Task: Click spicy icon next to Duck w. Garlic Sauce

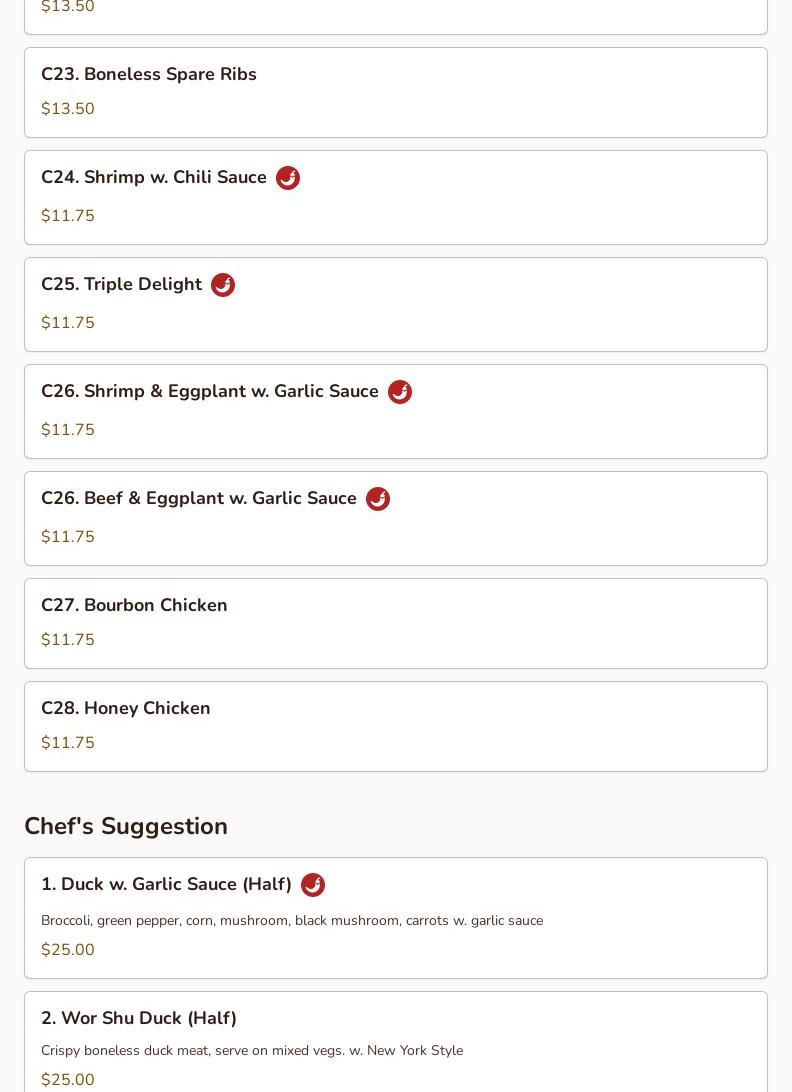Action: coord(313,884)
